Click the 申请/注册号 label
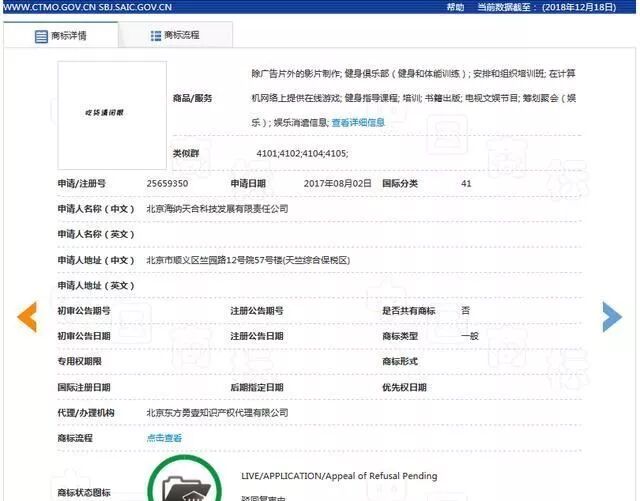640x501 pixels. 82,183
